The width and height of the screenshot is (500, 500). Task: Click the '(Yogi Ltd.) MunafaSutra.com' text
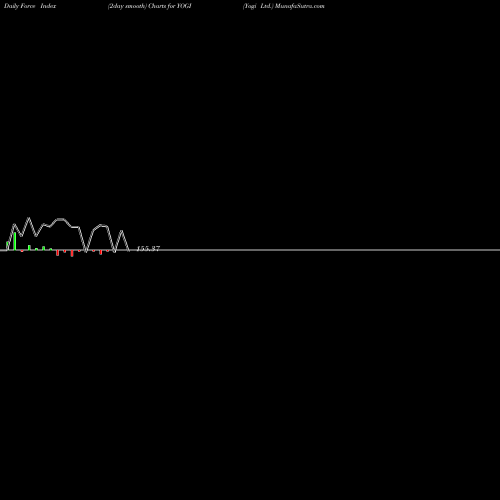(x=283, y=6)
